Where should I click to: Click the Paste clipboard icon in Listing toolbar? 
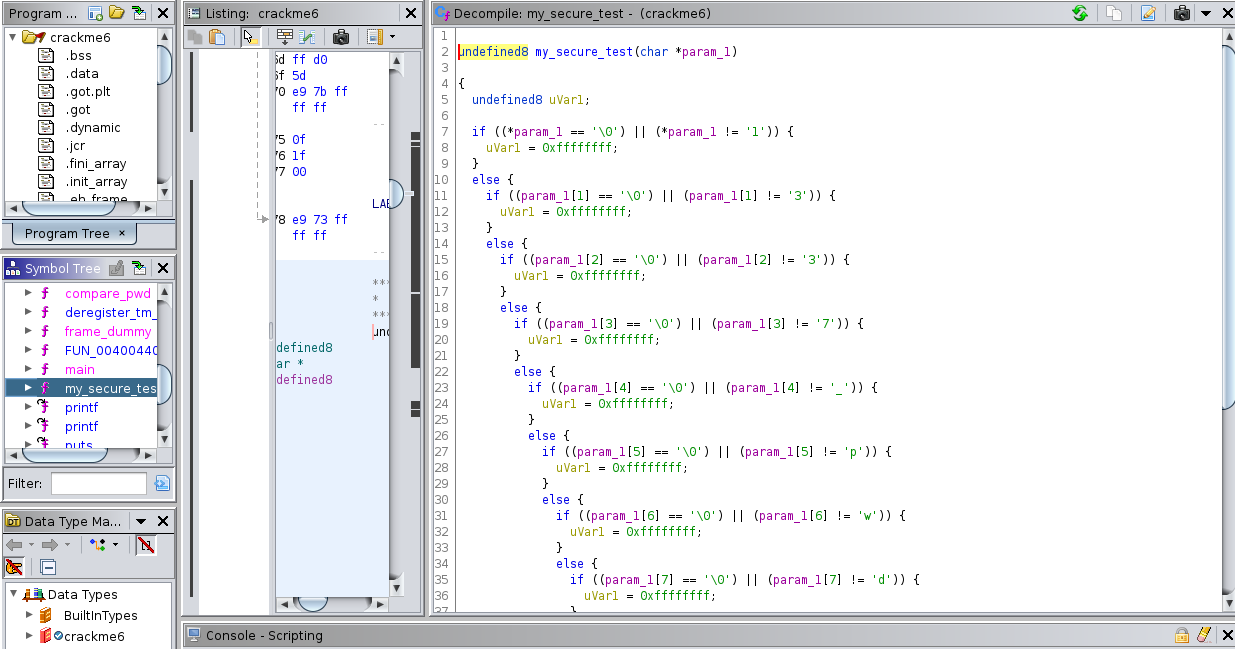click(216, 37)
